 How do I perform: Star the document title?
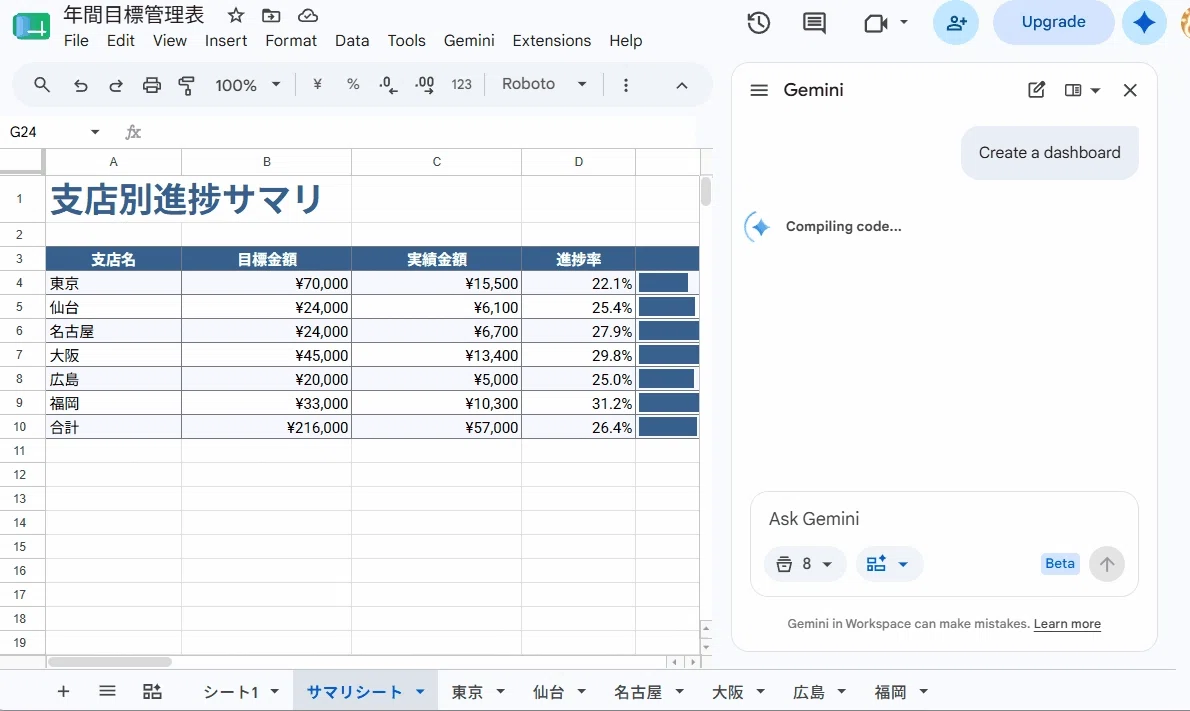236,15
